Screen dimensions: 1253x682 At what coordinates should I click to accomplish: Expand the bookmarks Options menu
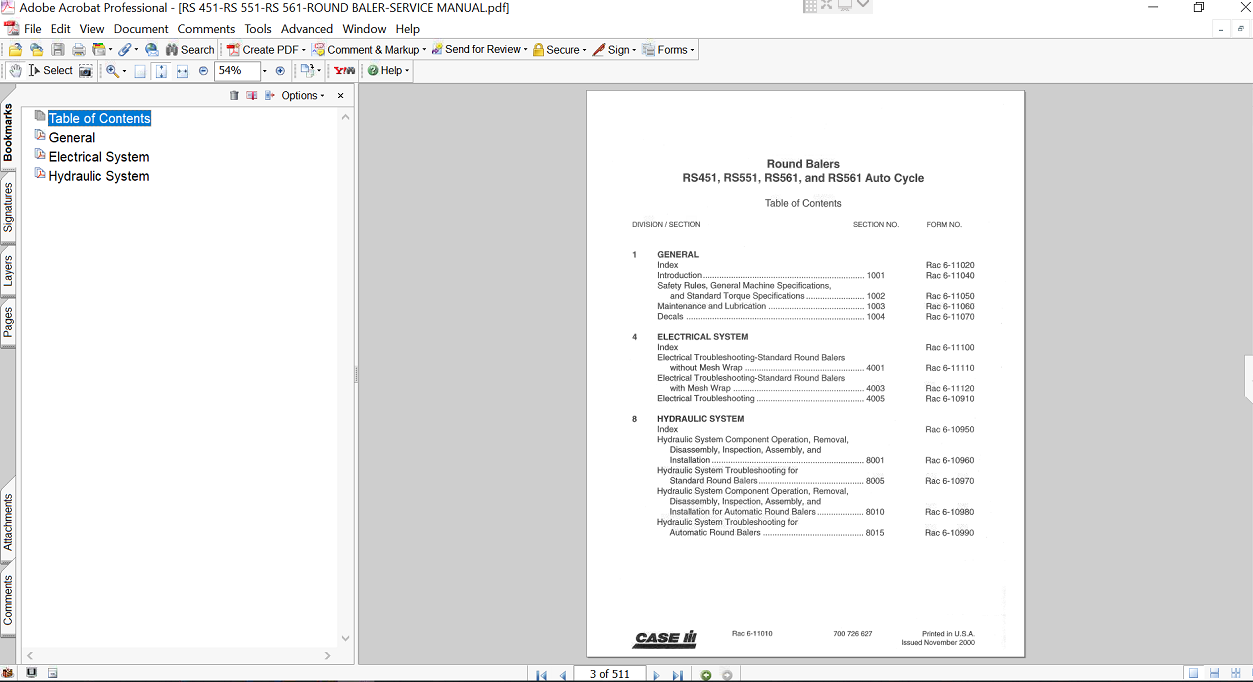tap(302, 96)
